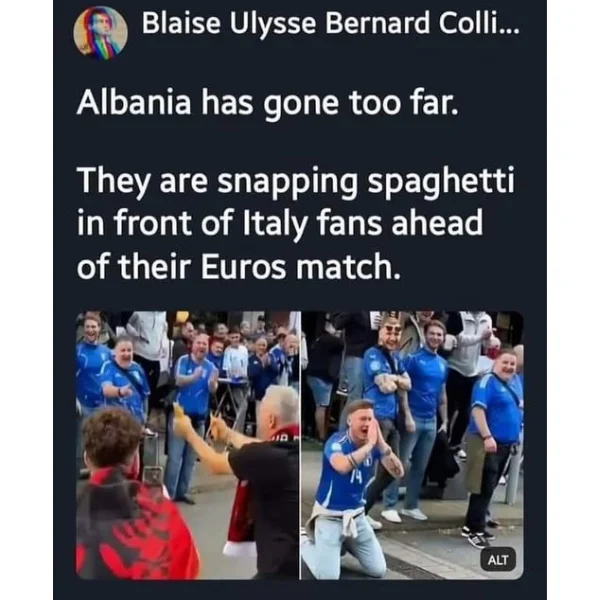The image size is (600, 600).
Task: Select the text 'Albania has gone too far.'
Action: point(267,103)
